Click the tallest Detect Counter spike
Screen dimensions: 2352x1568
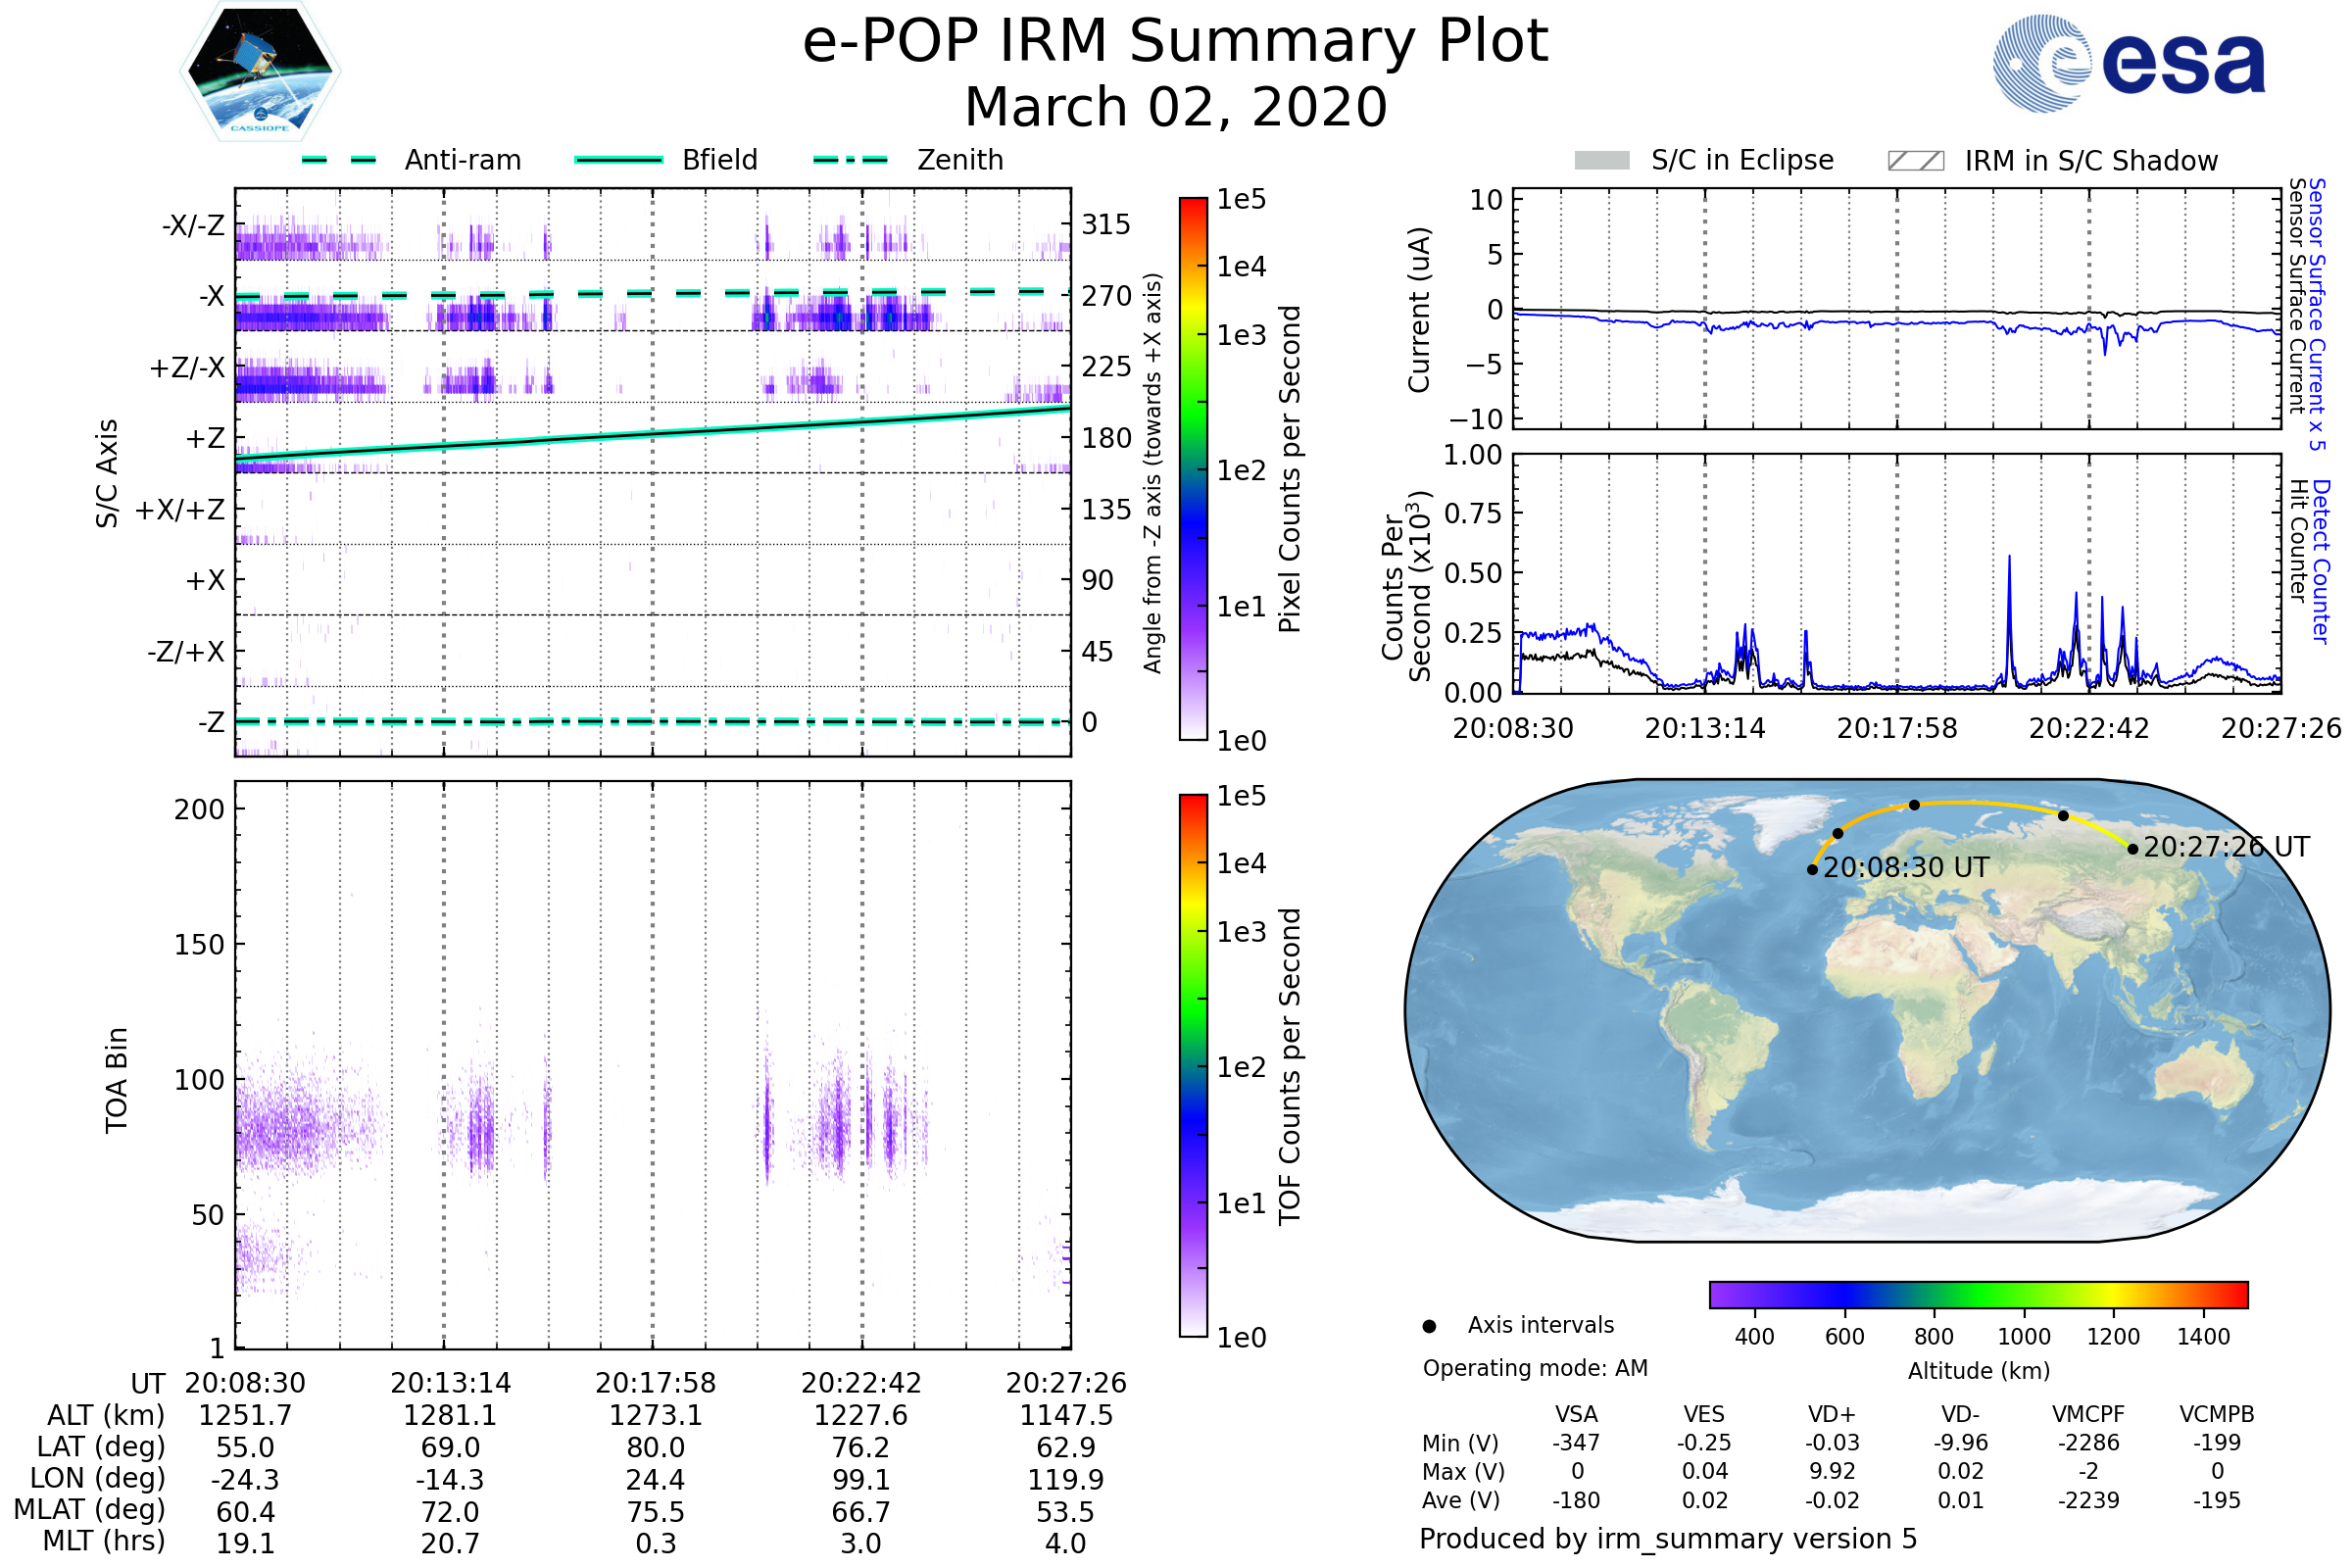pos(2009,562)
